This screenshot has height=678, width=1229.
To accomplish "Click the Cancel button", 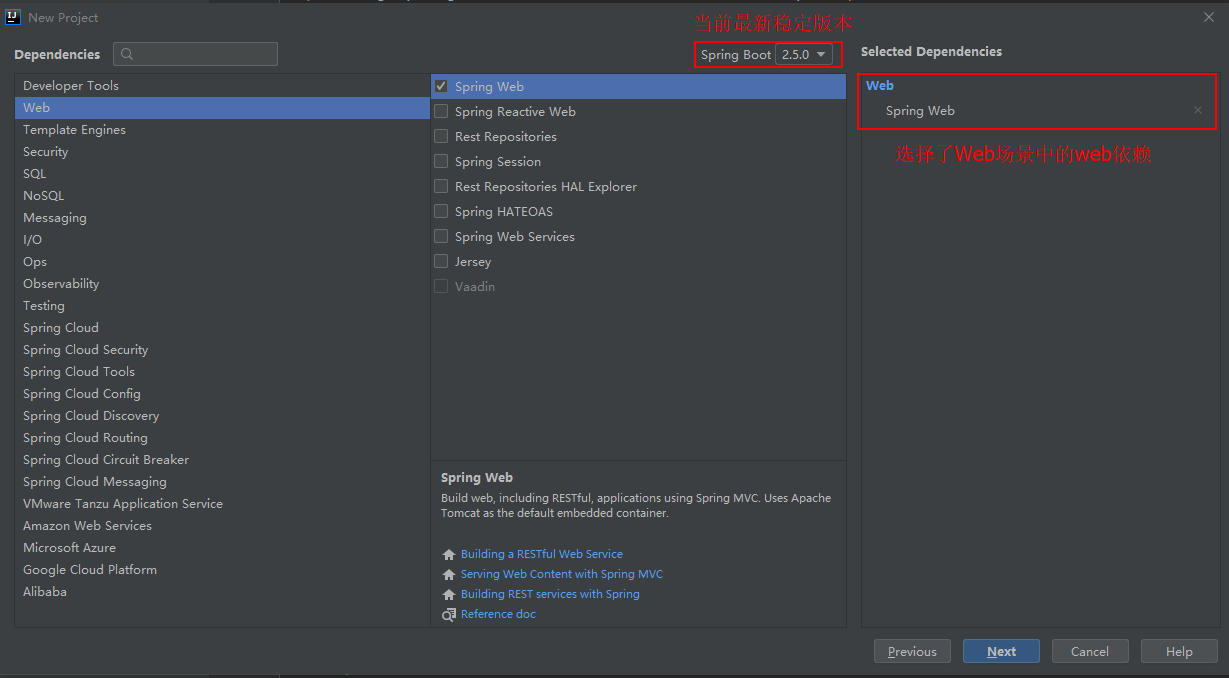I will tap(1090, 652).
